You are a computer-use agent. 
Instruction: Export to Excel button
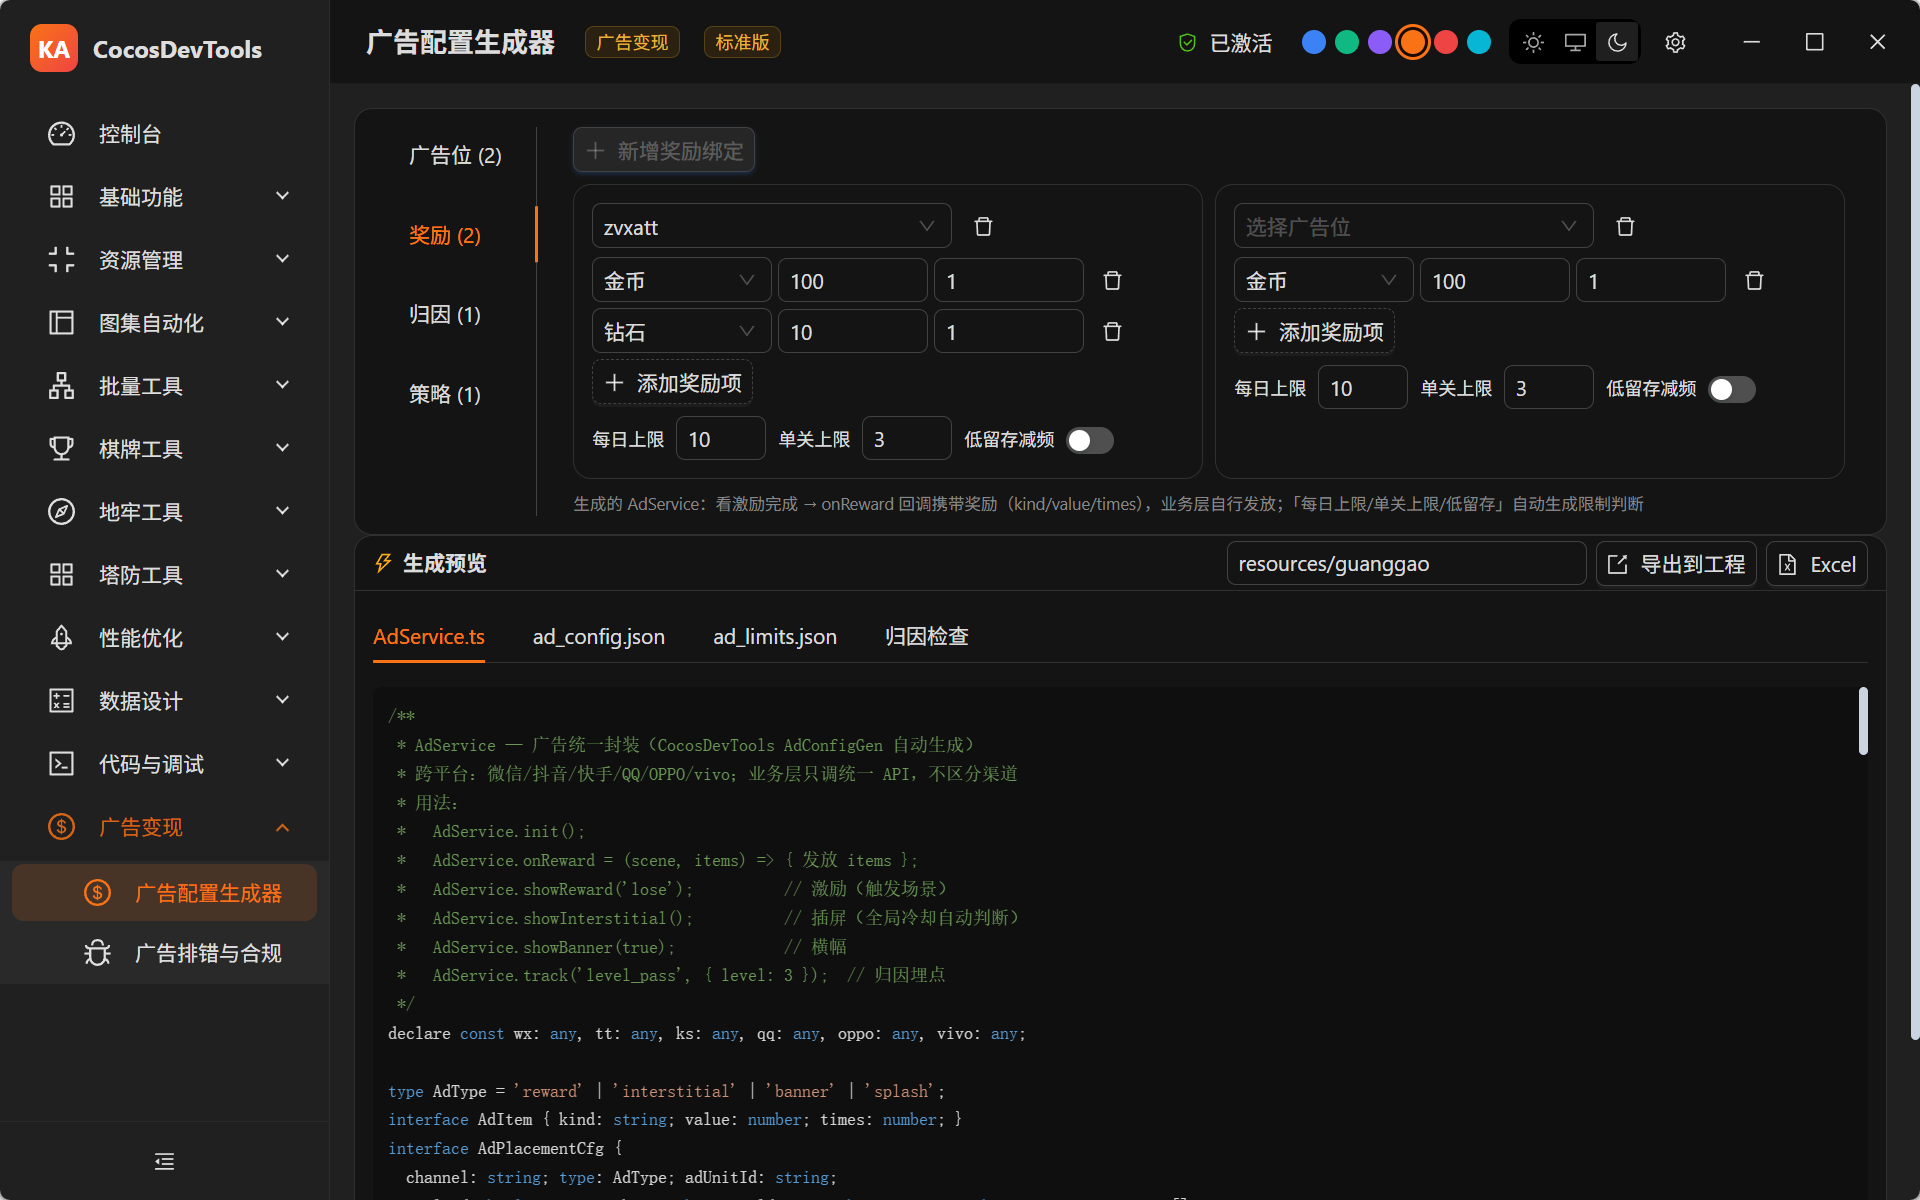click(x=1817, y=564)
